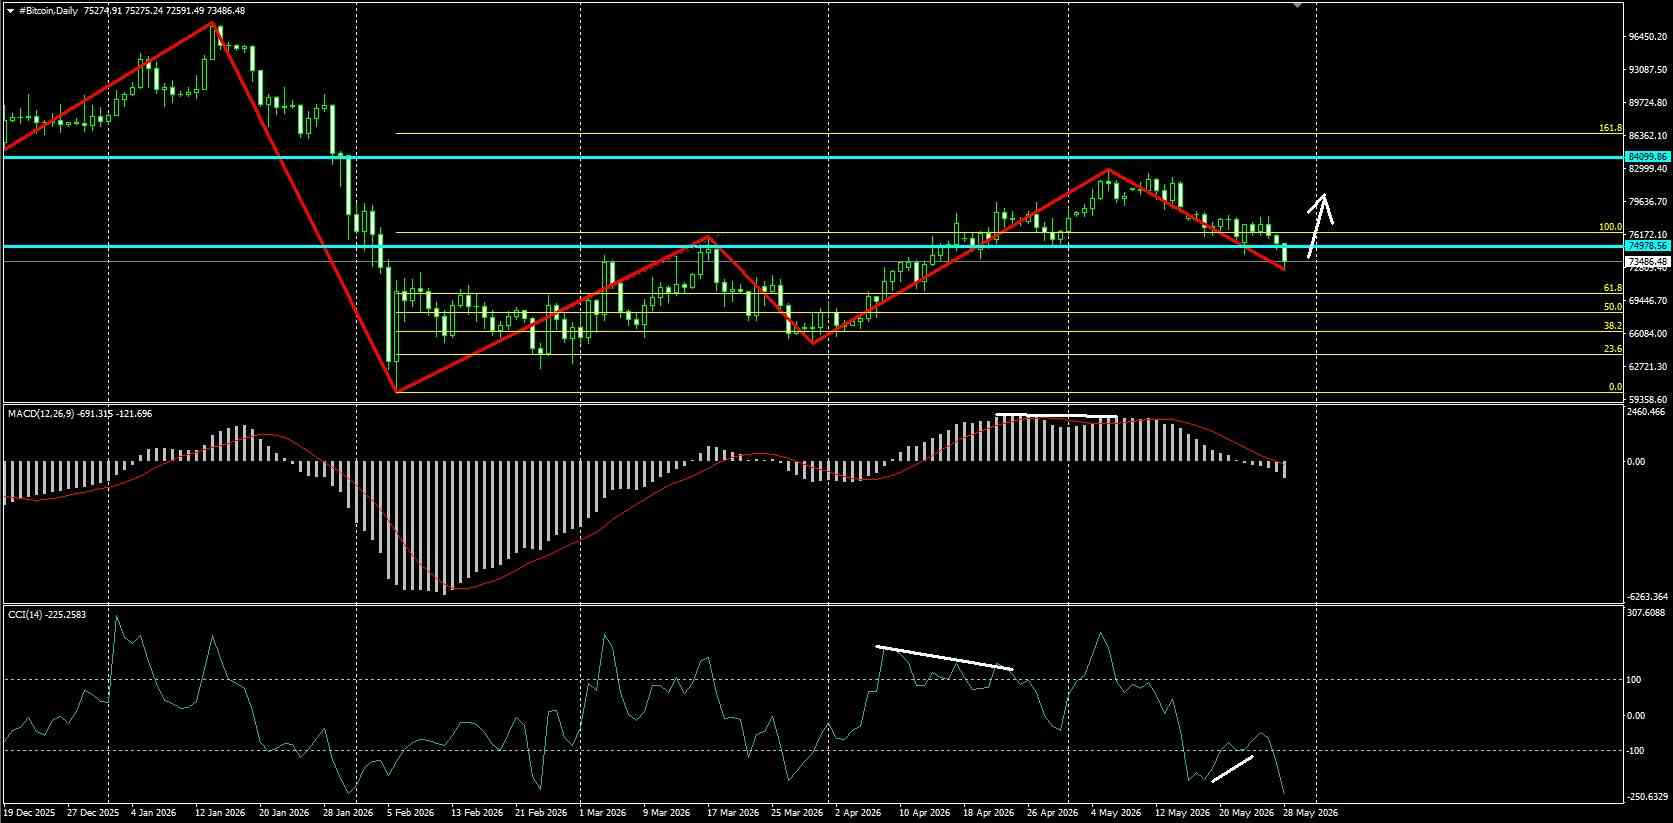Click the Fibonacci 161.8 level label
This screenshot has width=1673, height=823.
tap(1610, 128)
